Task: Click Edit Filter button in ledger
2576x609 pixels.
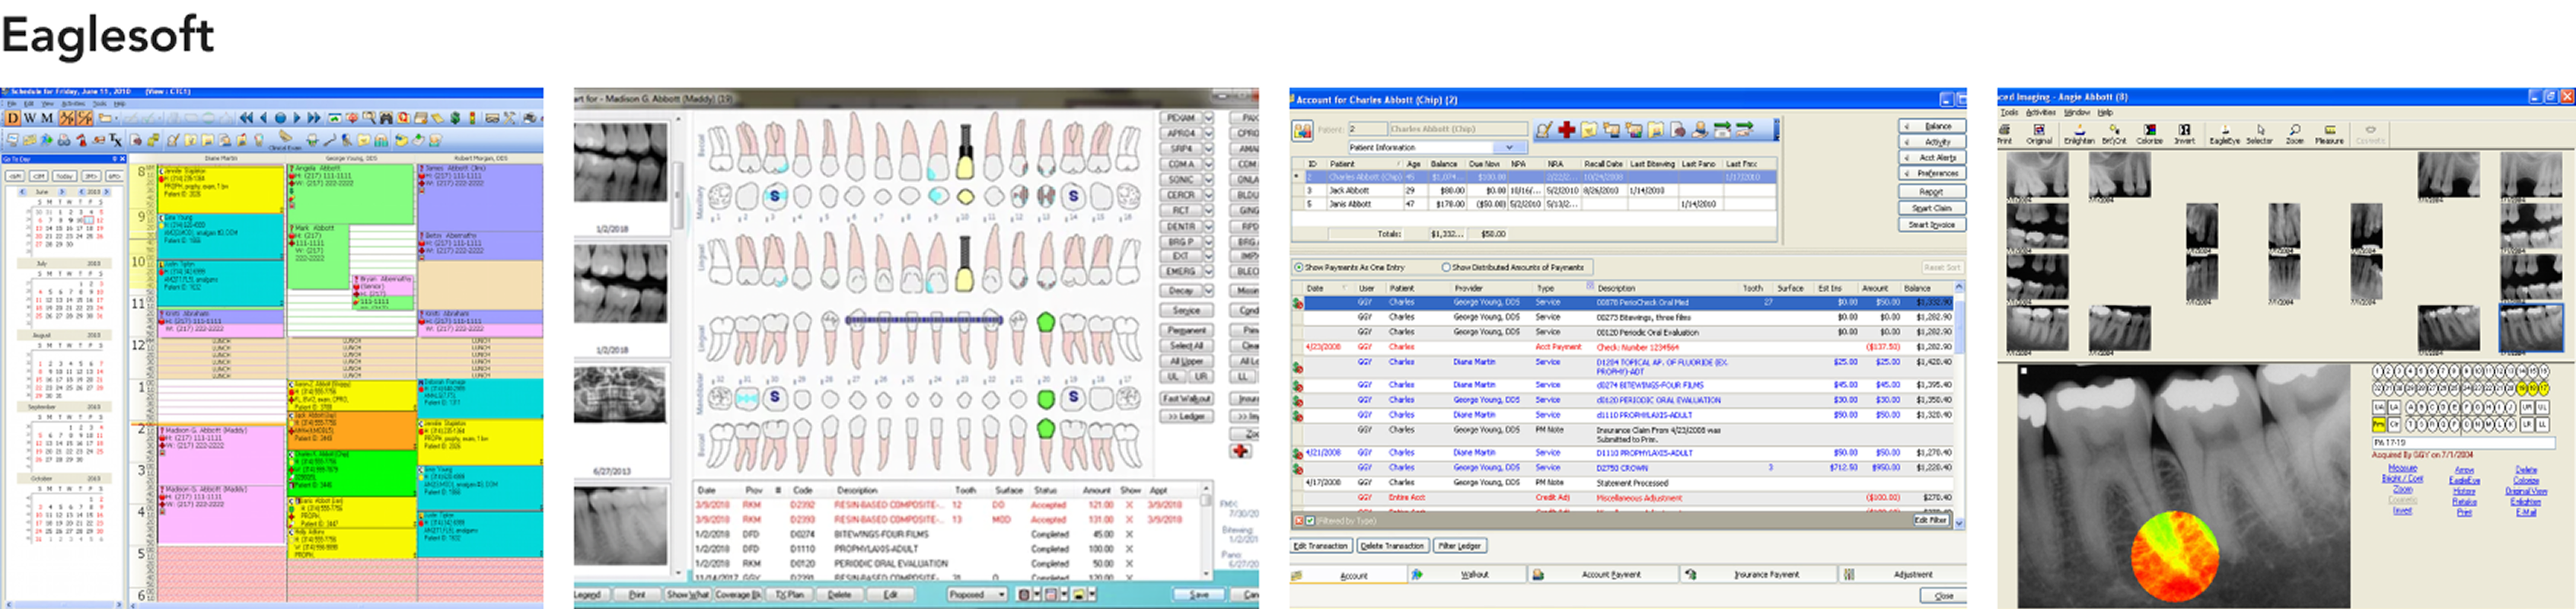Action: point(1931,520)
